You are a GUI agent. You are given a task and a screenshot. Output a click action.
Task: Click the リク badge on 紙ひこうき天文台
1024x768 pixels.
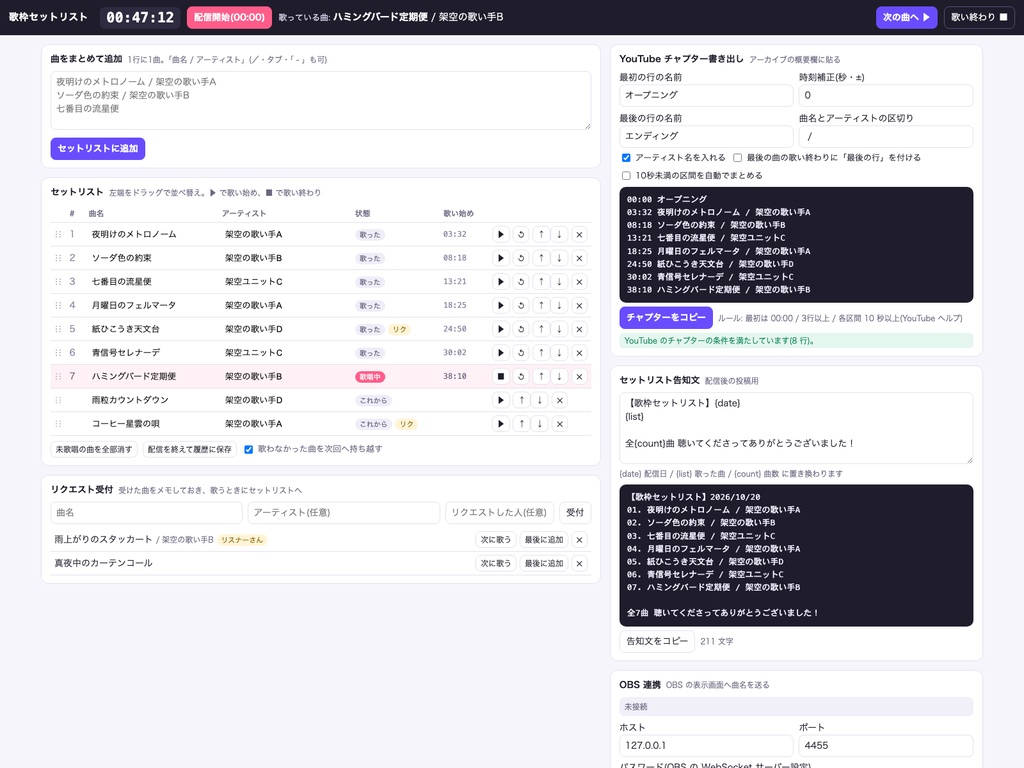coord(400,330)
